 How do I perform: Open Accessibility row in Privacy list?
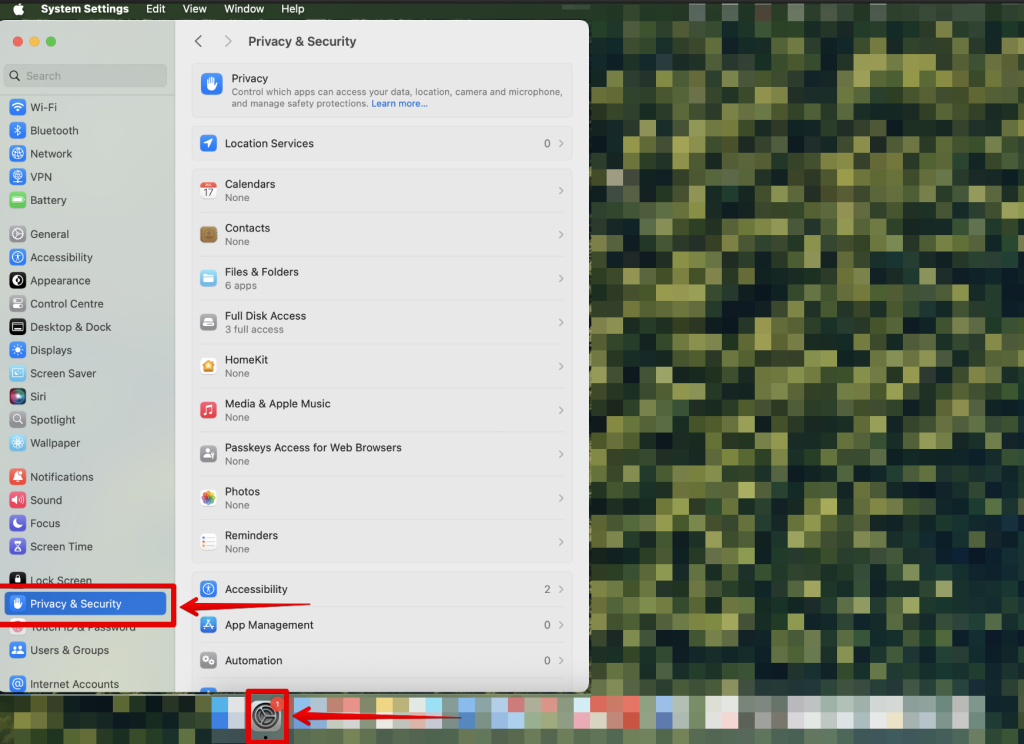382,589
